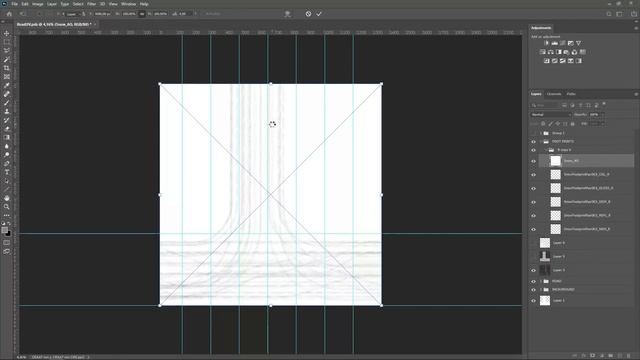
Task: Switch to warp mode icon
Action: coord(287,14)
